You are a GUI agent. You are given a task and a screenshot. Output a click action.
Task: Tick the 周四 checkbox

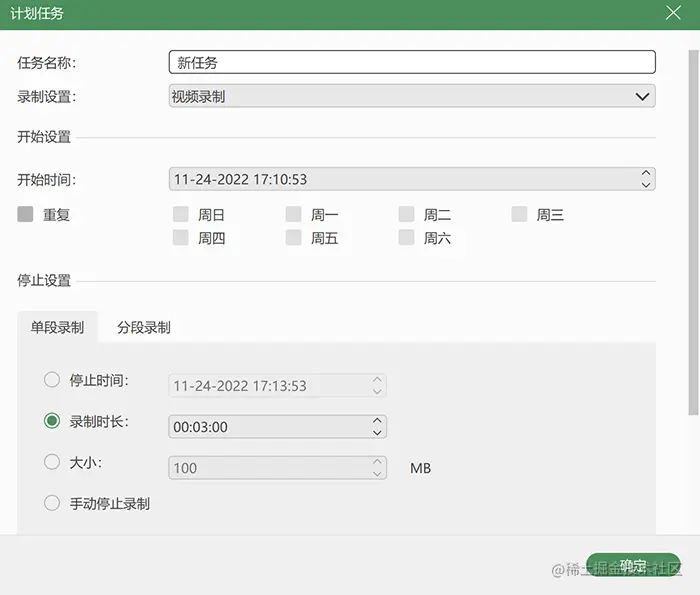point(180,237)
